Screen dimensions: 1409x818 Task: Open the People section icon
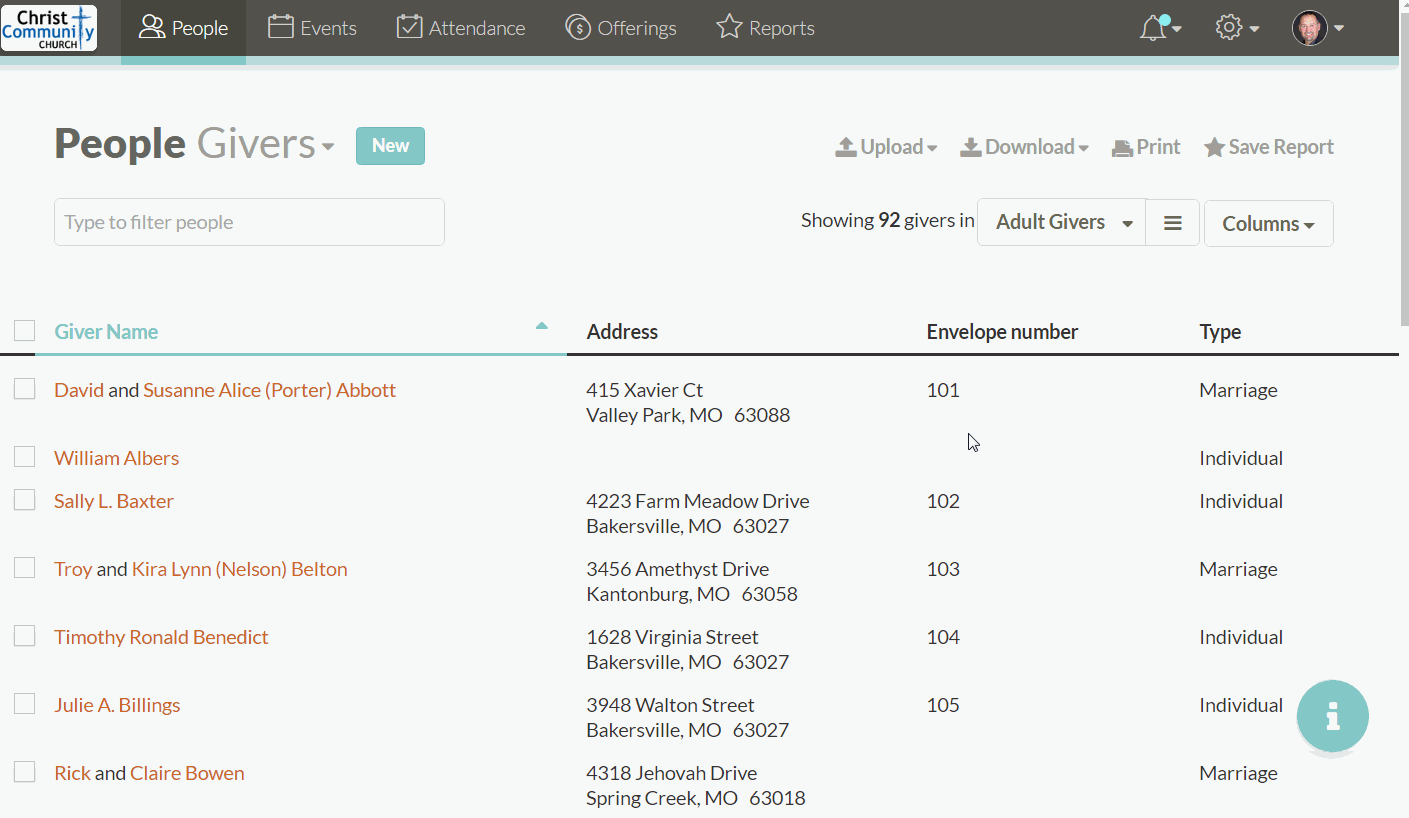coord(152,27)
